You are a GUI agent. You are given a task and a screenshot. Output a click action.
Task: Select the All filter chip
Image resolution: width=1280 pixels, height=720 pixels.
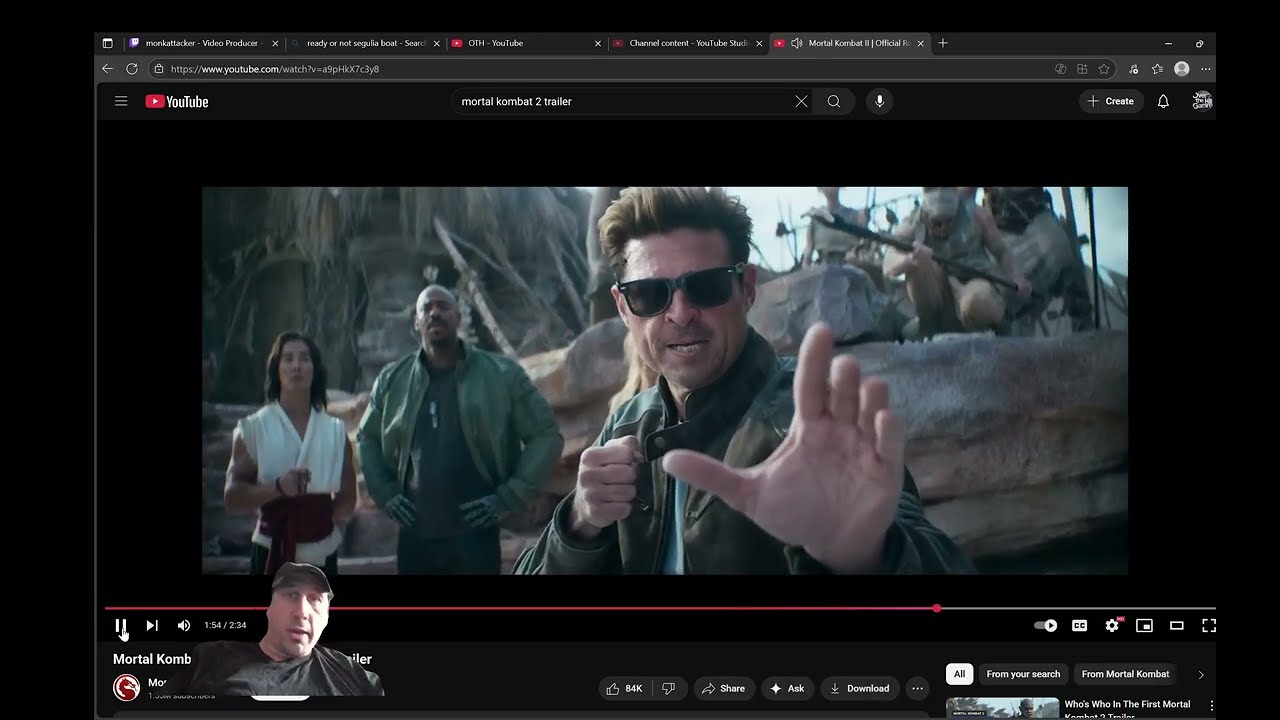[x=959, y=674]
